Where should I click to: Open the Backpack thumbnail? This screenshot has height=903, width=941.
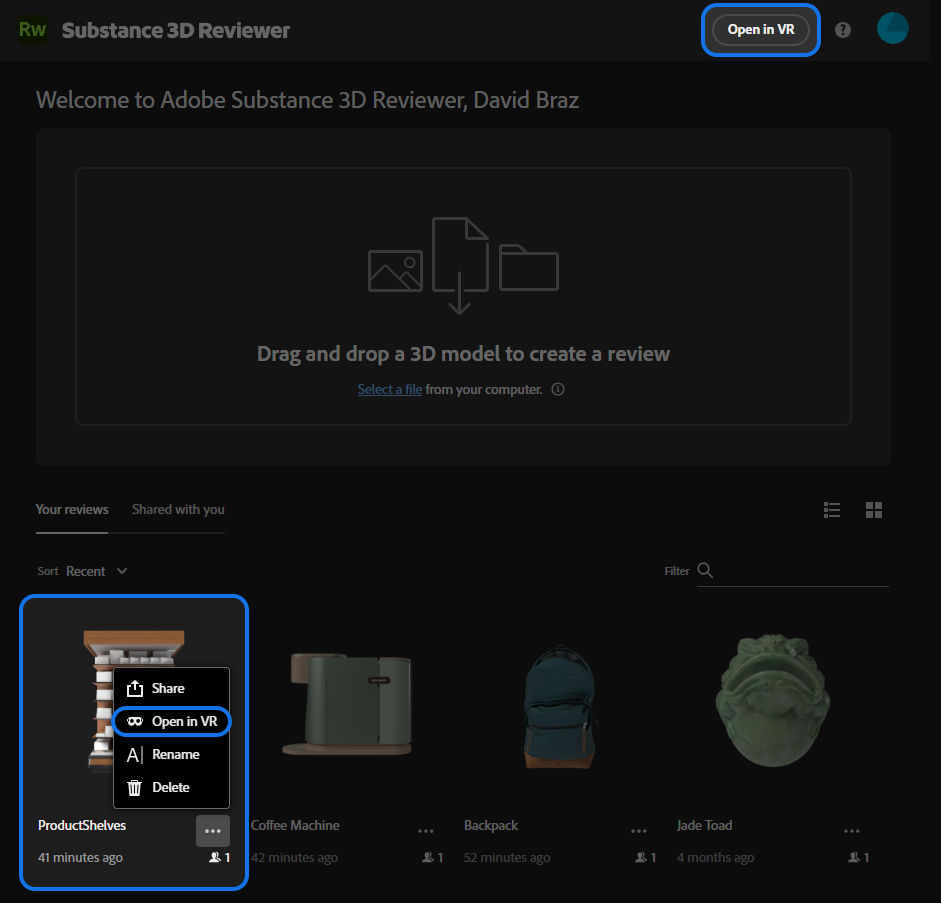pos(560,707)
